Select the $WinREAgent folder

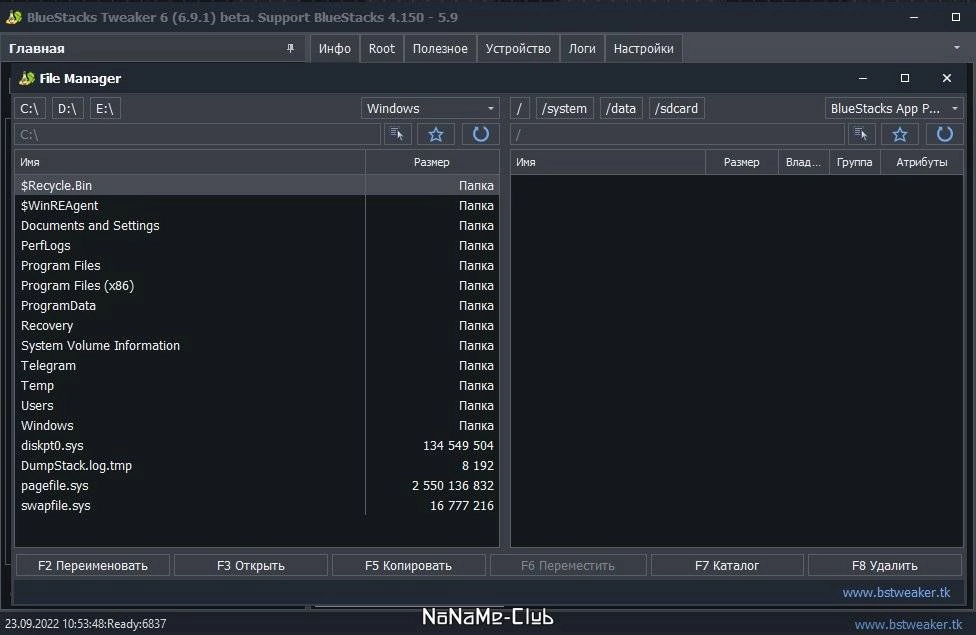[257, 205]
